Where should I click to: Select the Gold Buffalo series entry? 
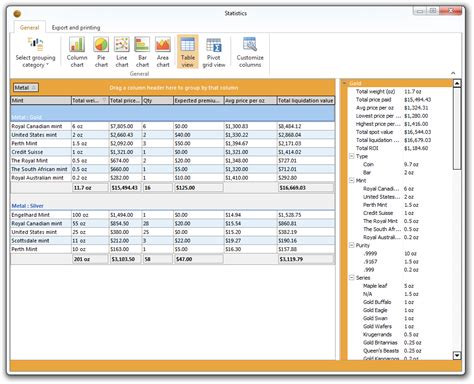(x=400, y=302)
